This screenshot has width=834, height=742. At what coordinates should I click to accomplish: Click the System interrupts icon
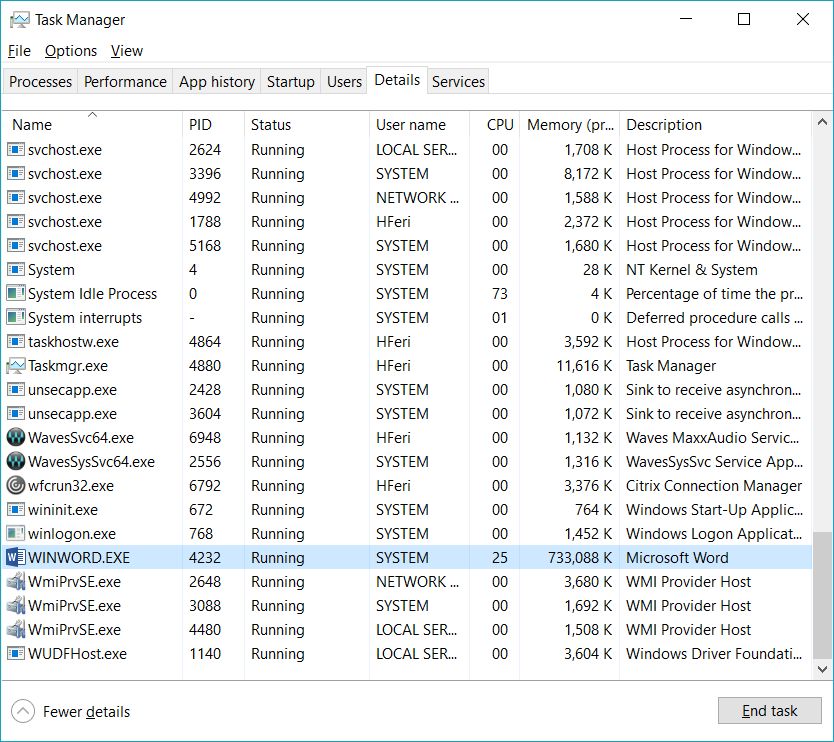(x=15, y=318)
